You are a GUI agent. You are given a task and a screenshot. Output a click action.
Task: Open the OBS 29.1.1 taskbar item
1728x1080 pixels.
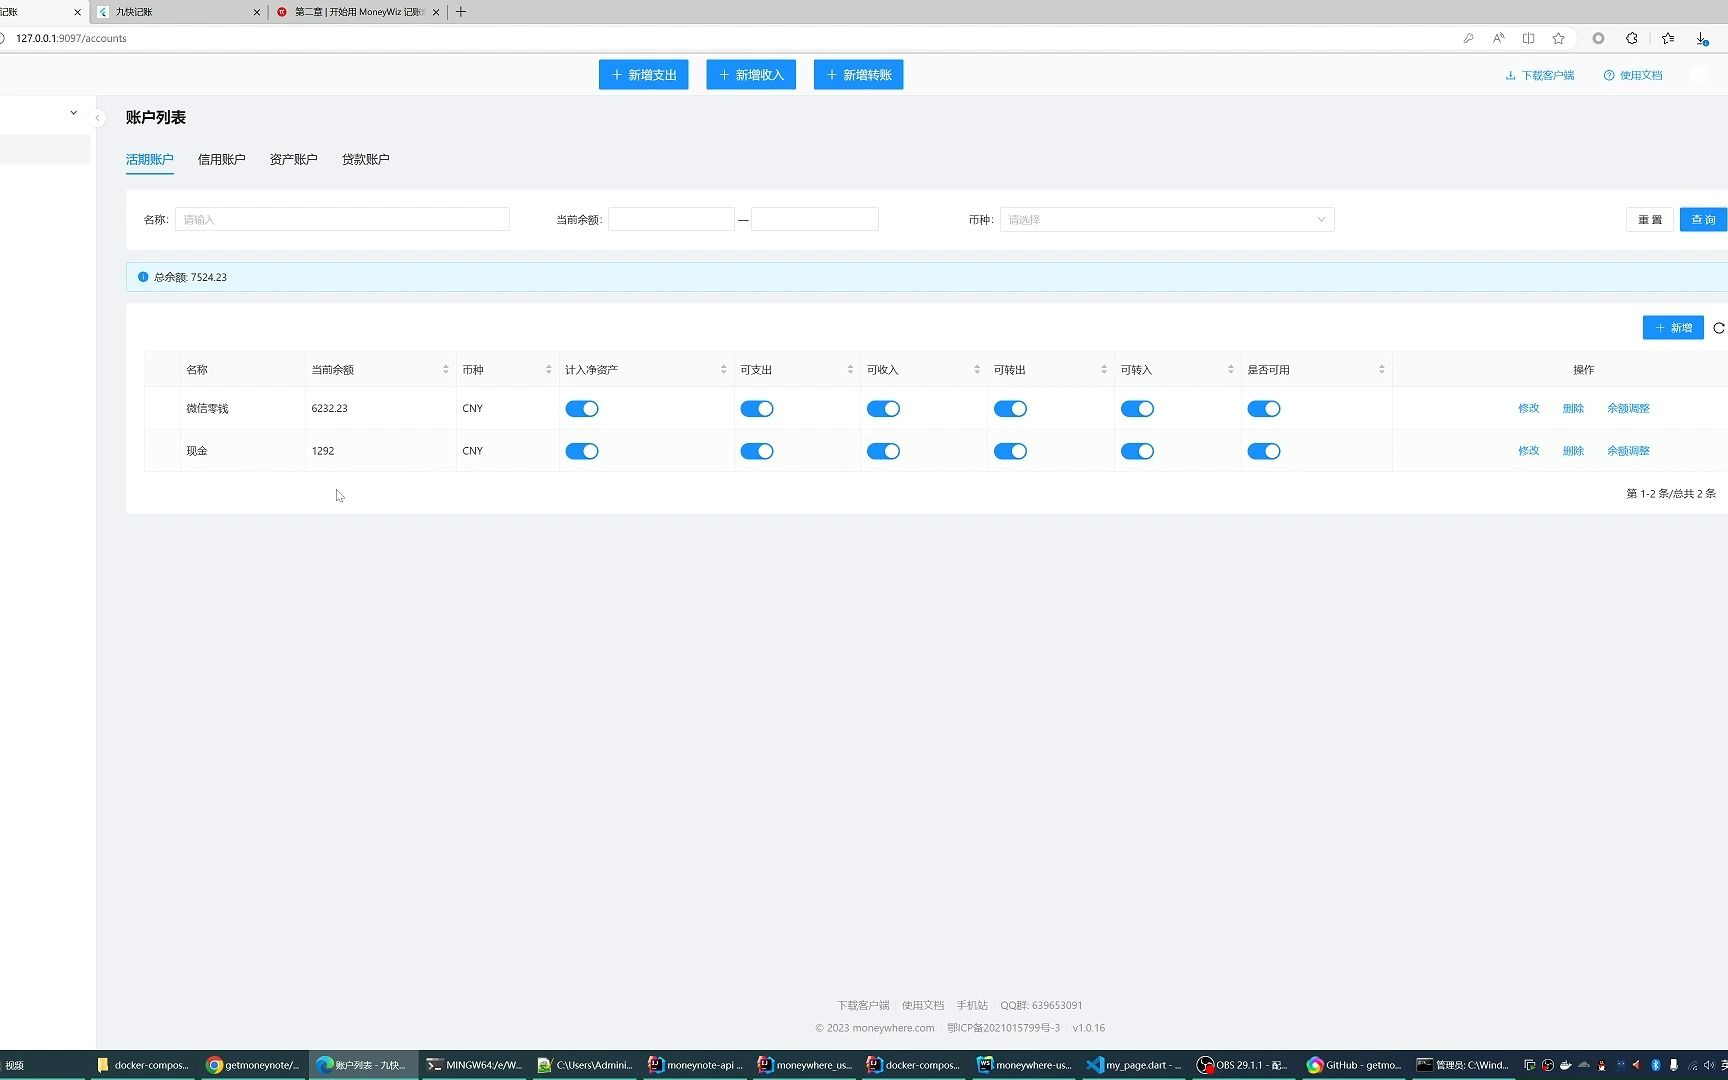pyautogui.click(x=1243, y=1065)
